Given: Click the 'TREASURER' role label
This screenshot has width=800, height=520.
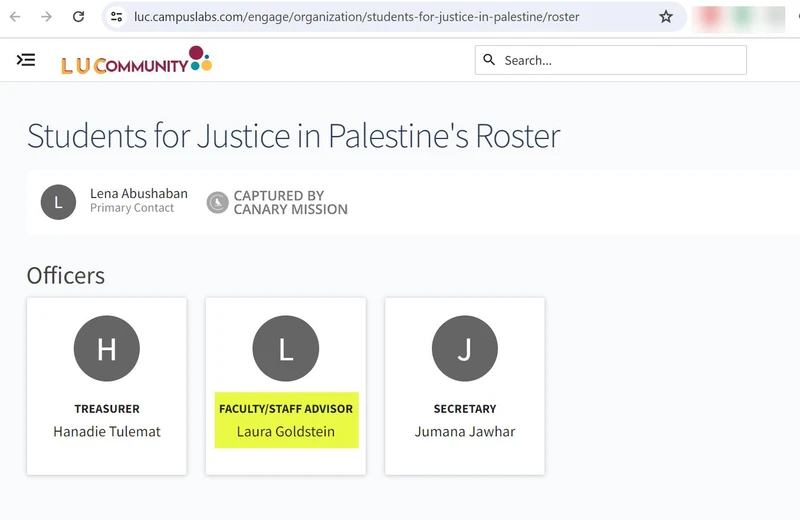Looking at the screenshot, I should point(107,409).
